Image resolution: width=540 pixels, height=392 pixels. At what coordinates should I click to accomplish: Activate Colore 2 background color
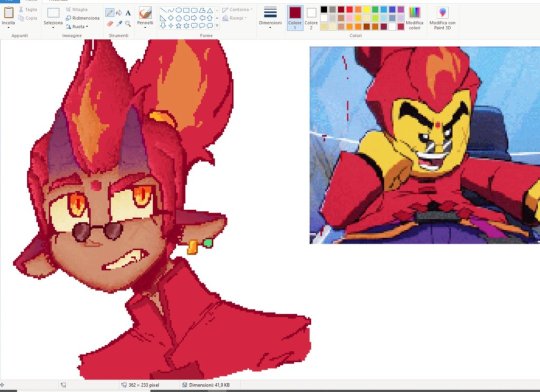[311, 18]
